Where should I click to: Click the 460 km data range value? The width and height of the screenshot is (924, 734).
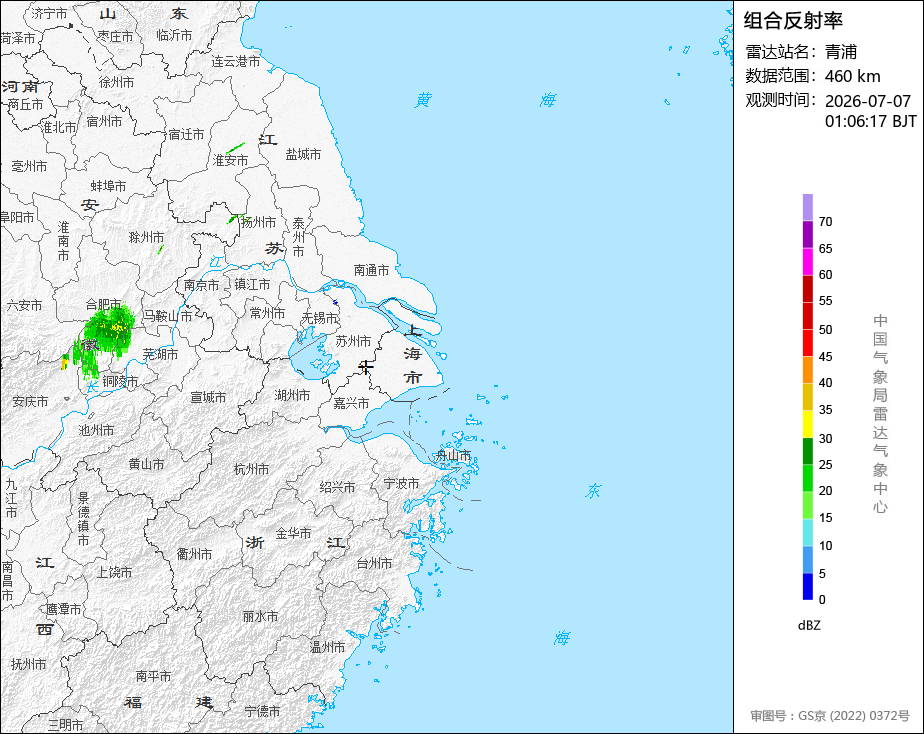coord(853,76)
